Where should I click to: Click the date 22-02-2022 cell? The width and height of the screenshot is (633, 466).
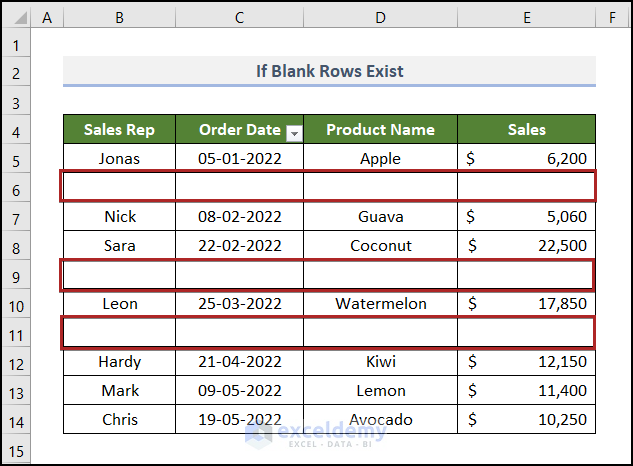[x=239, y=246]
